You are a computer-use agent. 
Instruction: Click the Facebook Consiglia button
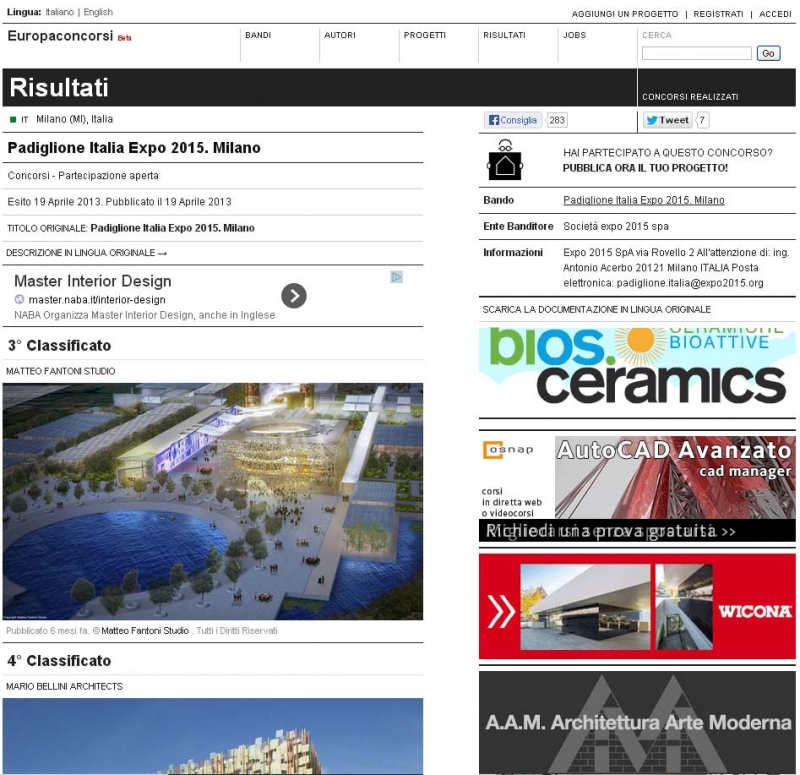click(x=513, y=120)
